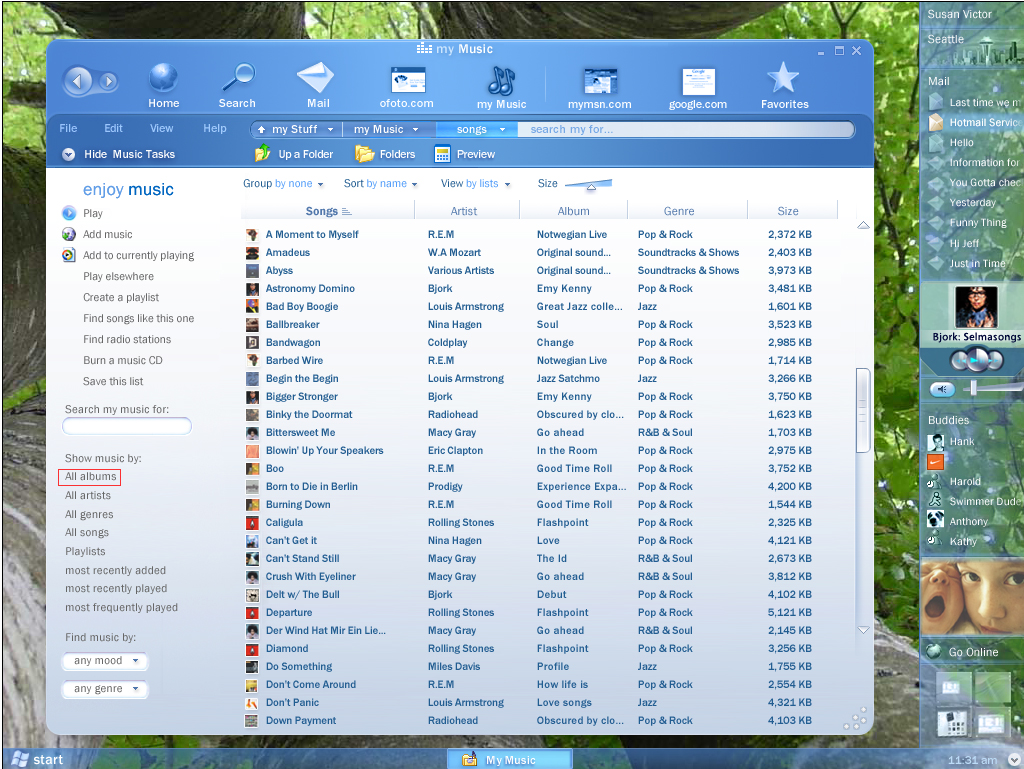Sort by the Genre column header
1024x769 pixels.
tap(679, 211)
